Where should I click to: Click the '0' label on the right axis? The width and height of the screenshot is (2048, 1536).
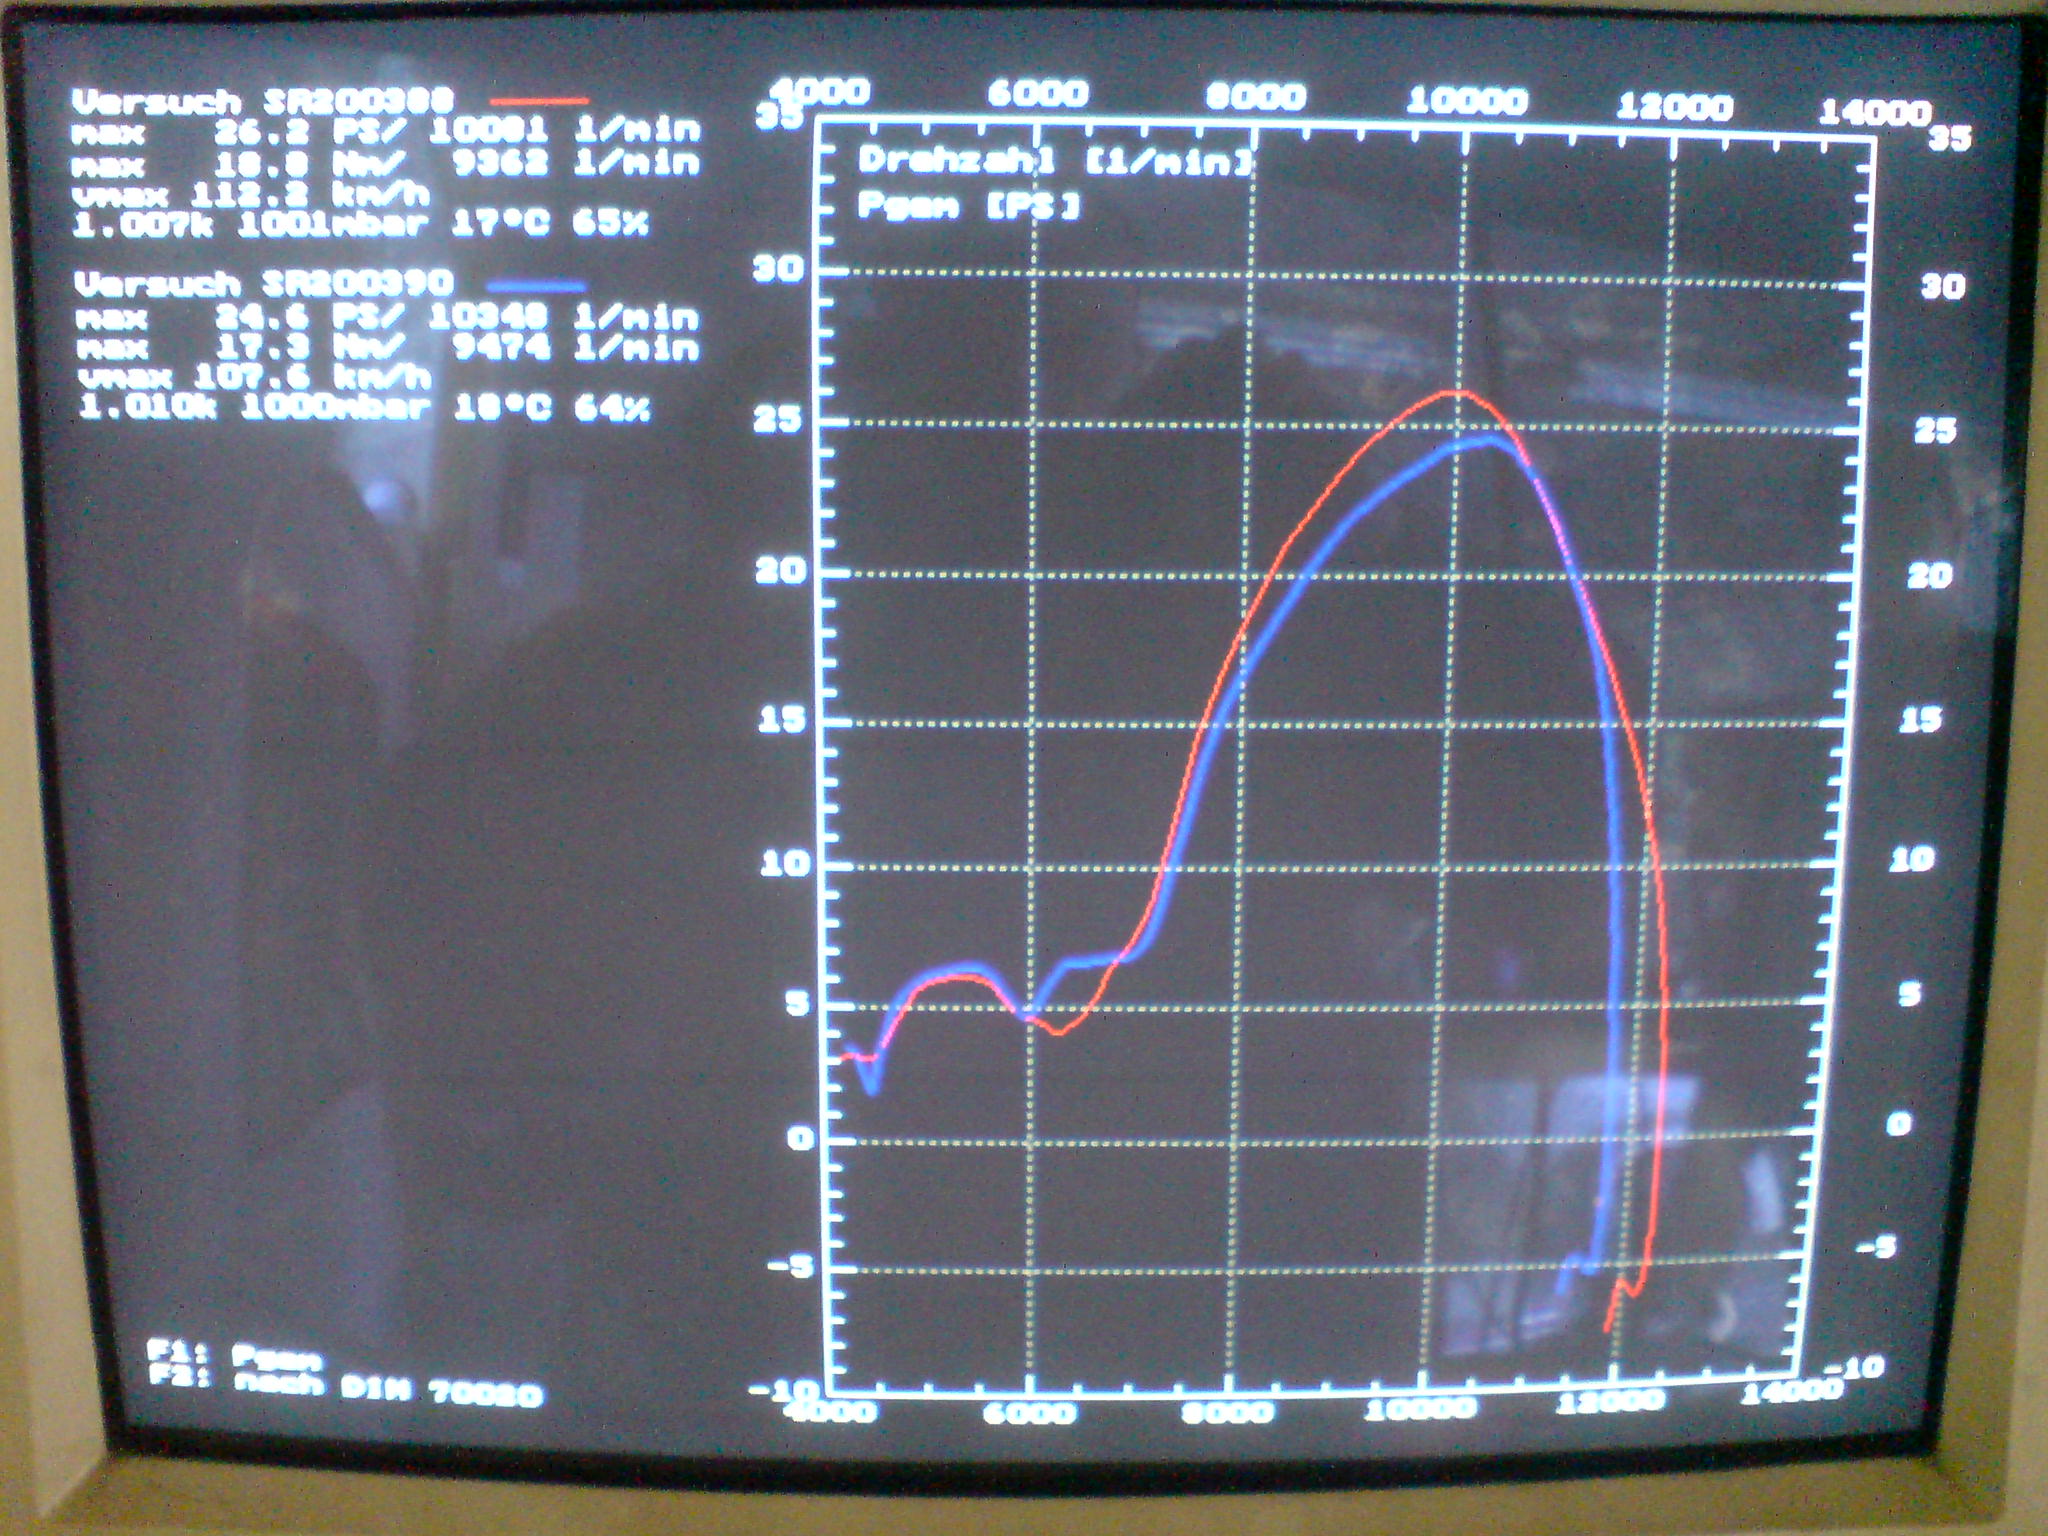click(x=1898, y=1125)
